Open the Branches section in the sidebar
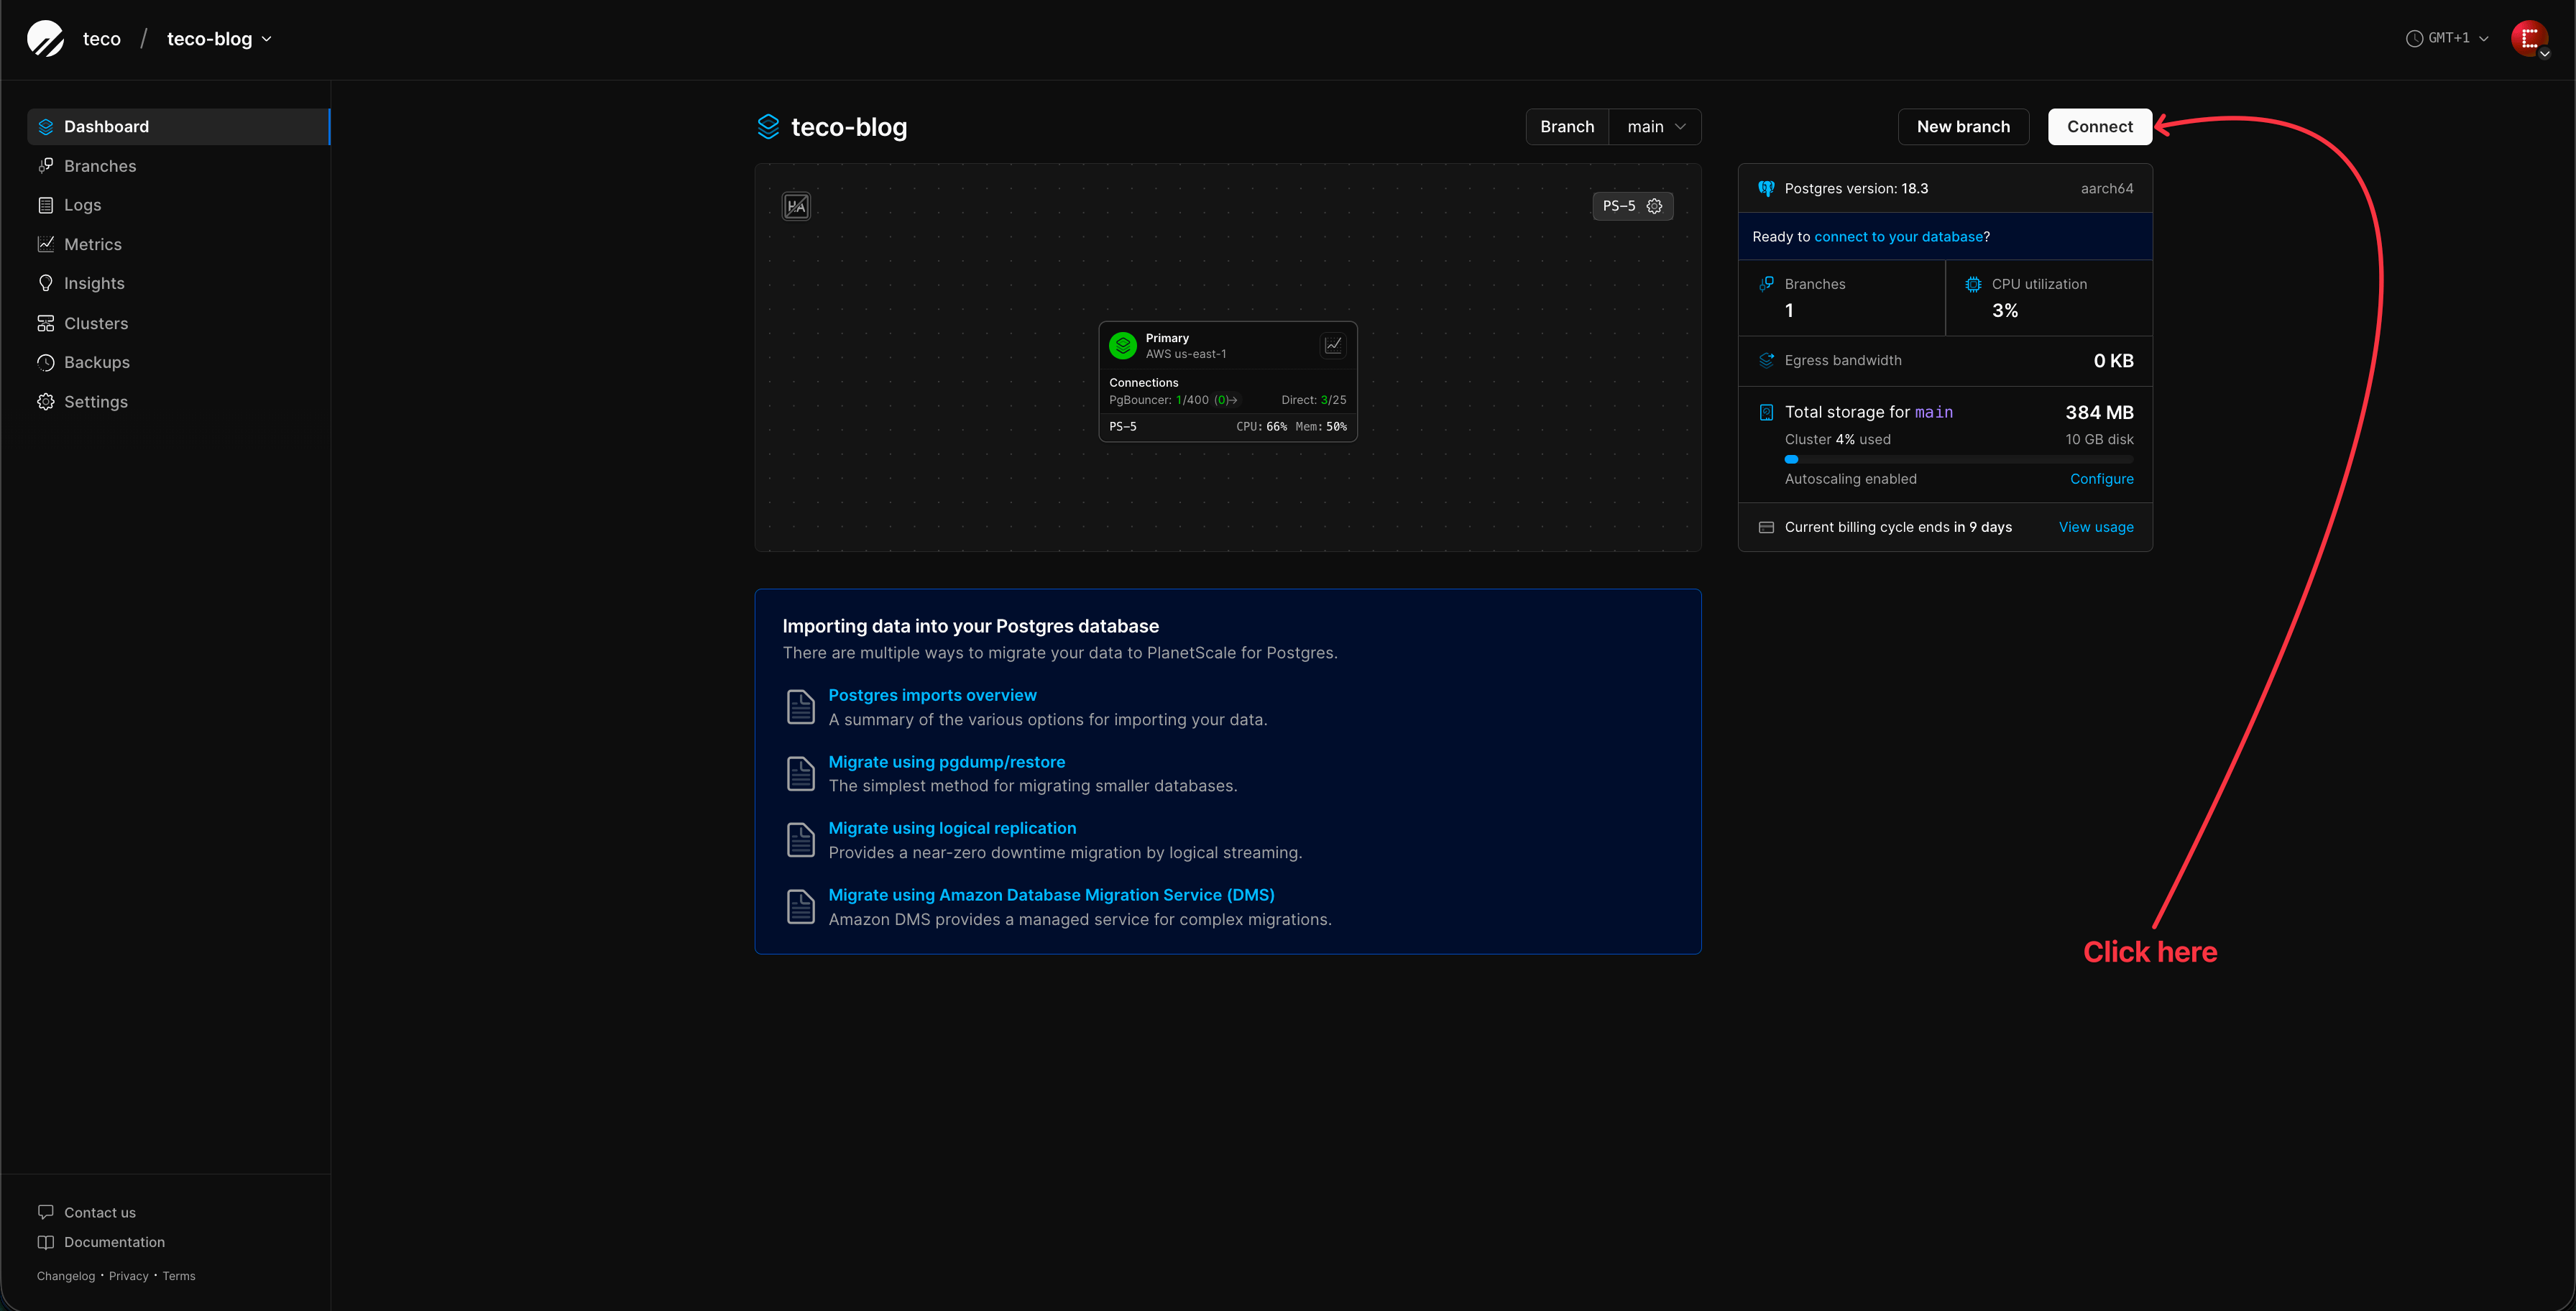This screenshot has width=2576, height=1311. click(99, 165)
